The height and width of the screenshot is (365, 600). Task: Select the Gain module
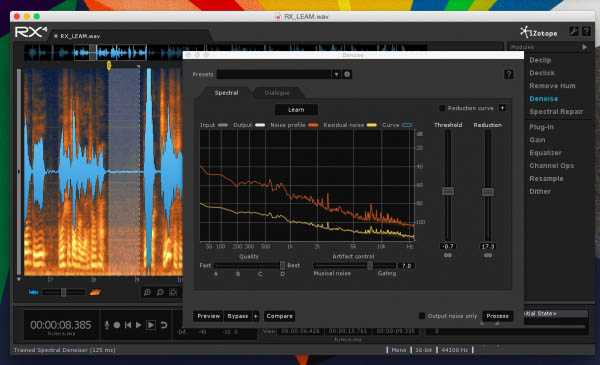pyautogui.click(x=537, y=140)
